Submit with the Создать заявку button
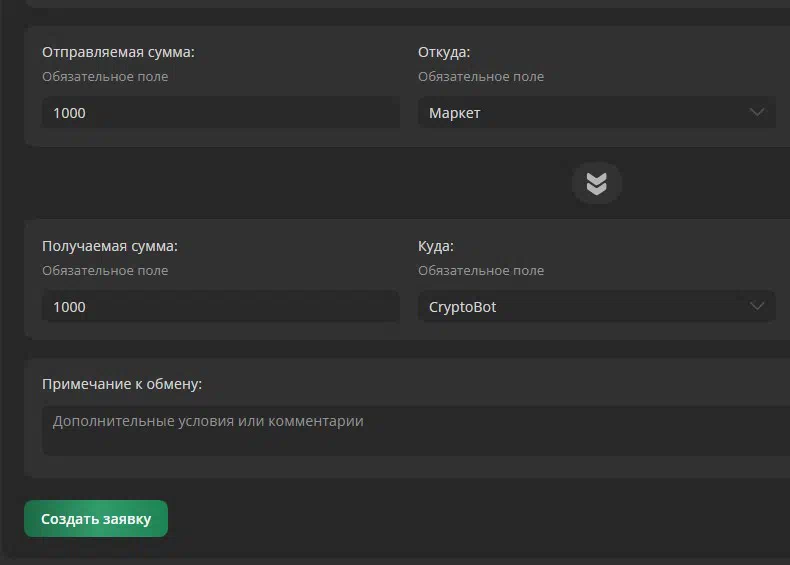 tap(96, 519)
